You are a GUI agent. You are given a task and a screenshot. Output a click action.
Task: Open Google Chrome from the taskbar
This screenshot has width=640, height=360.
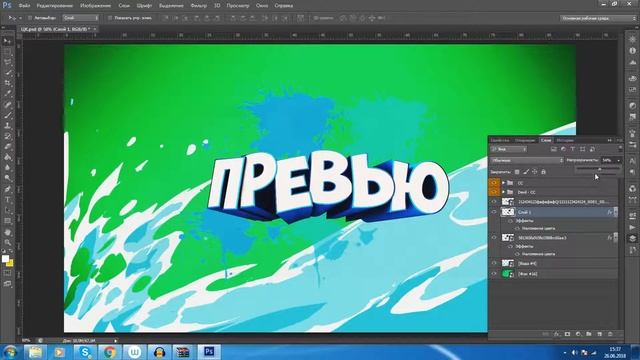click(x=109, y=352)
